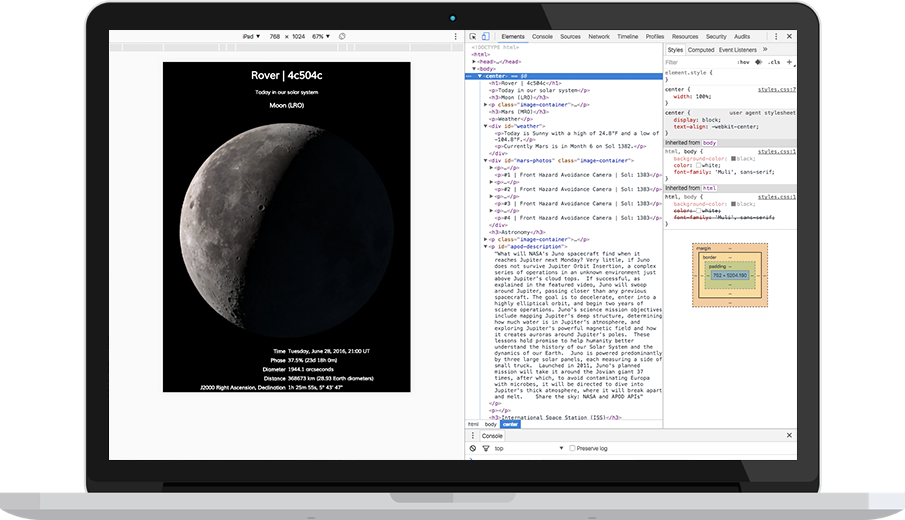The image size is (905, 520).
Task: Click the rotate device orientation icon
Action: (x=342, y=36)
